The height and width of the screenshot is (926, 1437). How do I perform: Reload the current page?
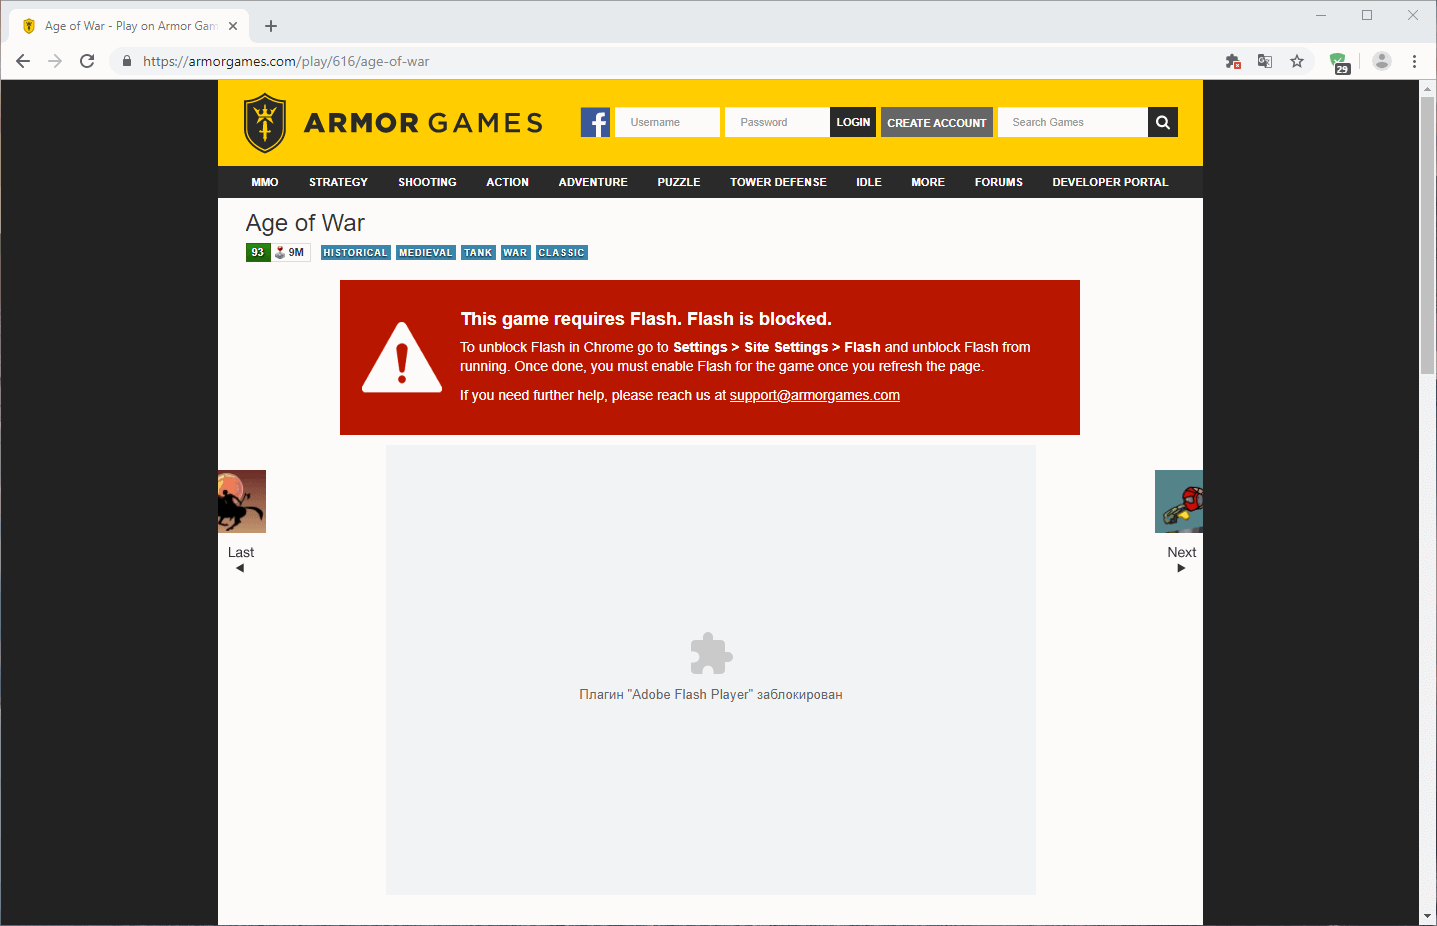[87, 61]
